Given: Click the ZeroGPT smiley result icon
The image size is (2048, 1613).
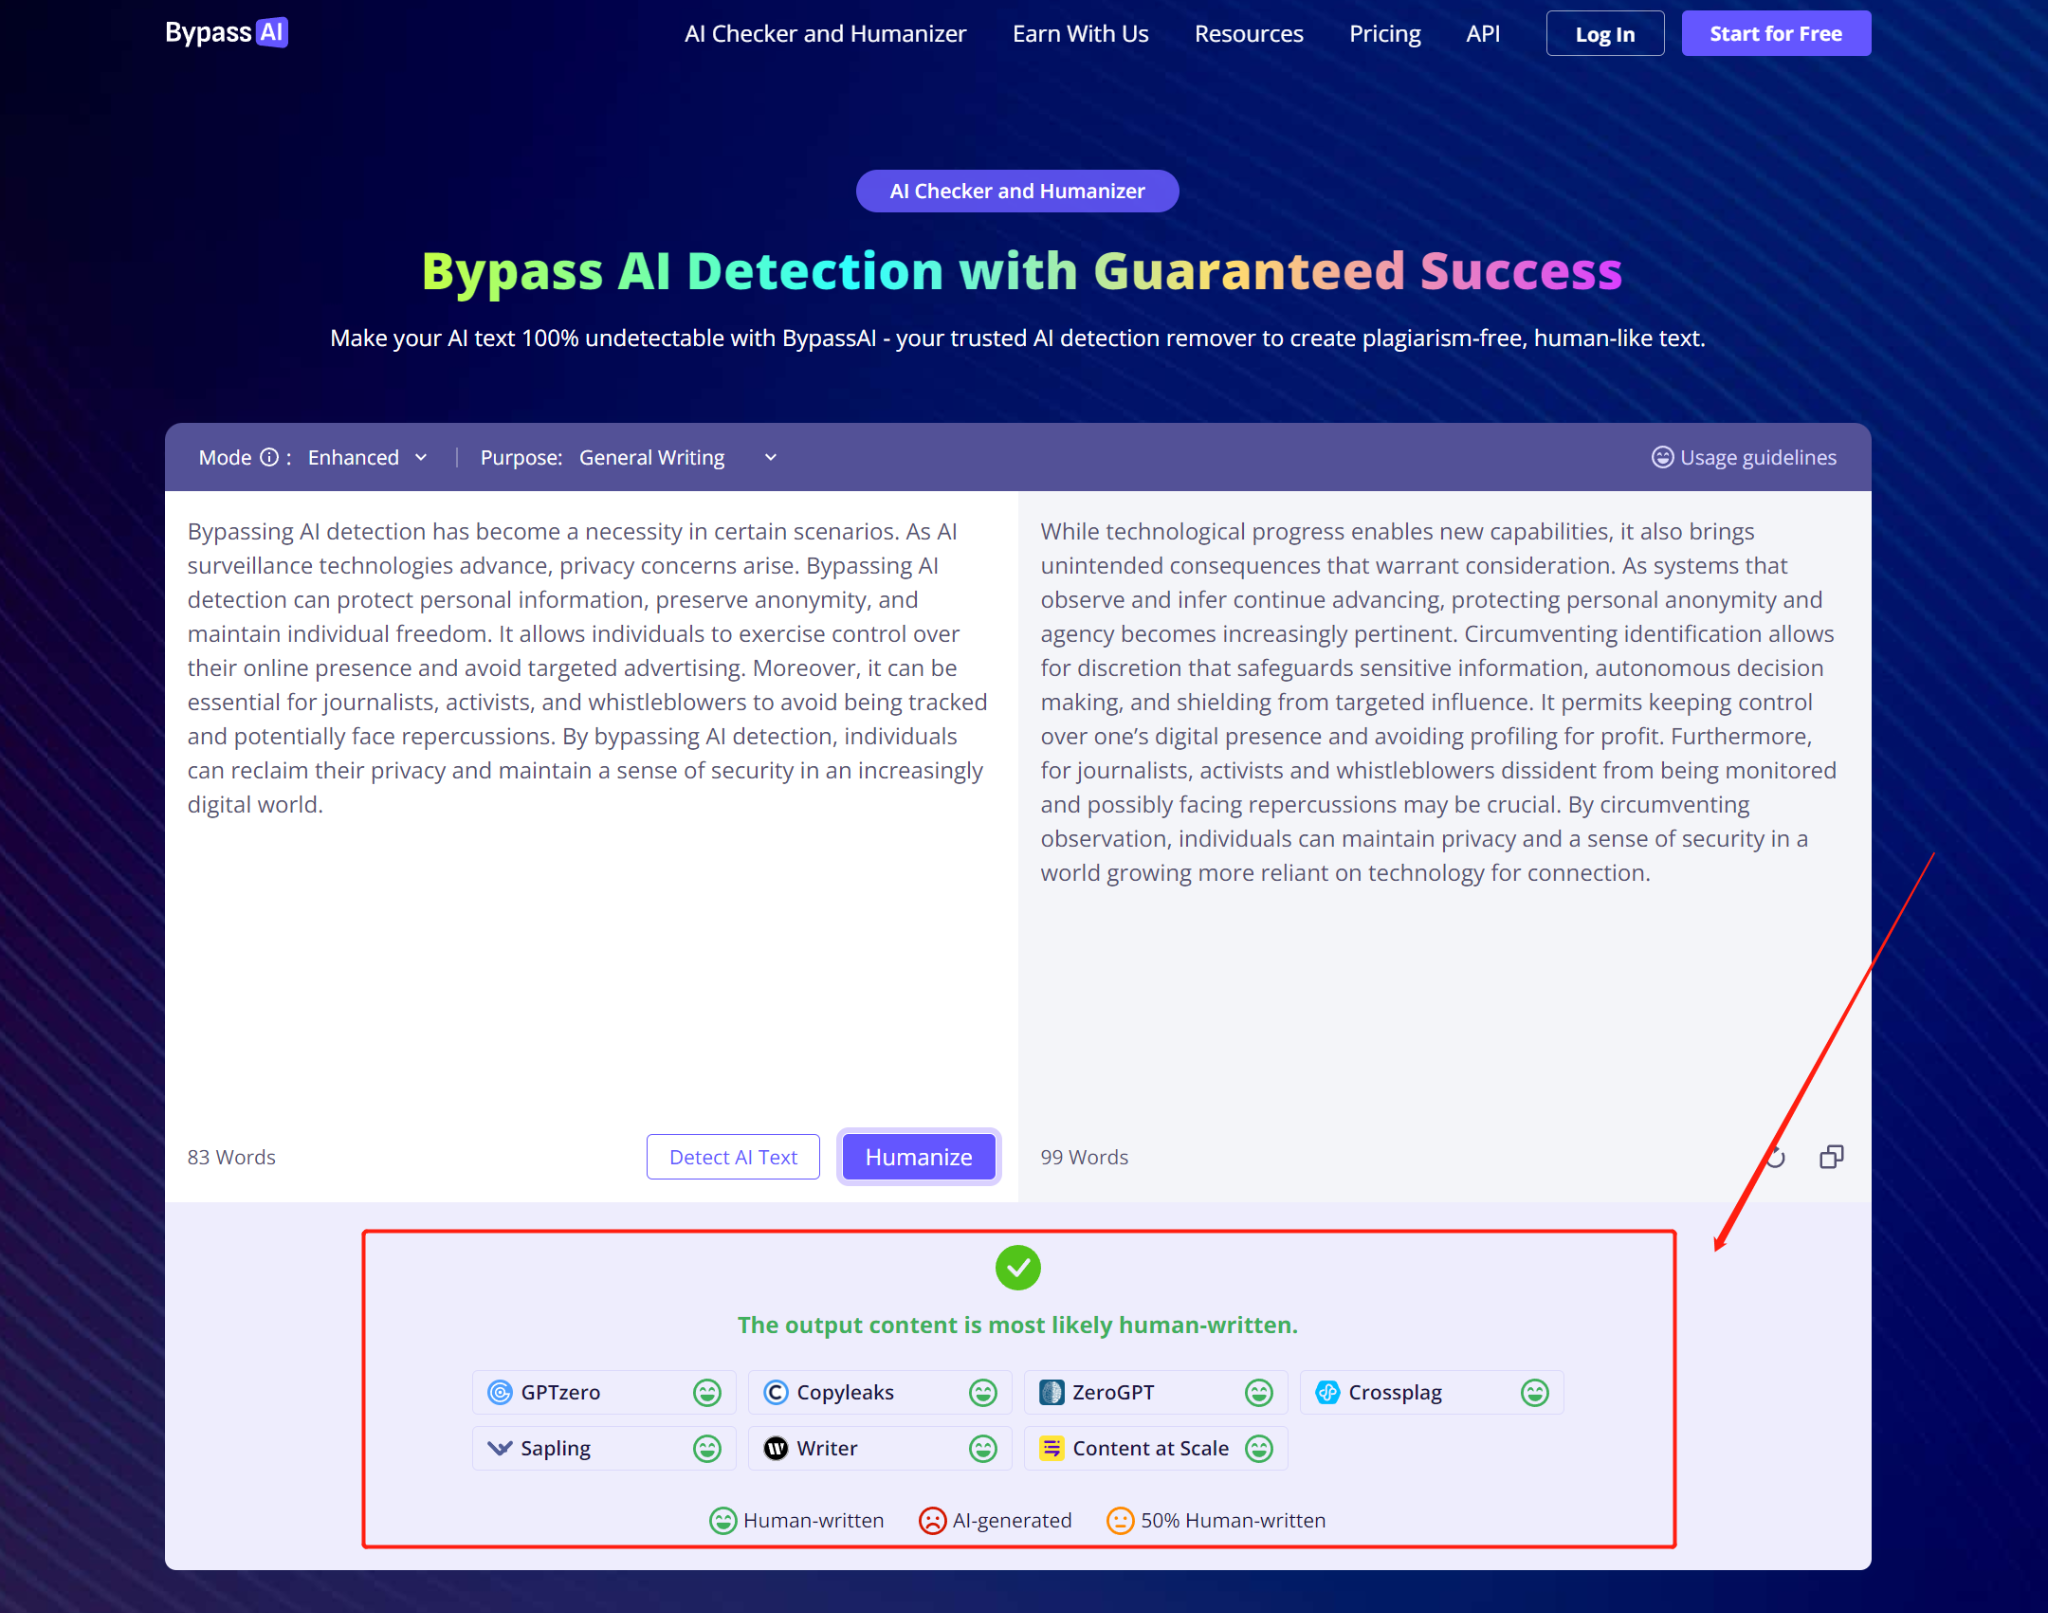Looking at the screenshot, I should (1259, 1392).
